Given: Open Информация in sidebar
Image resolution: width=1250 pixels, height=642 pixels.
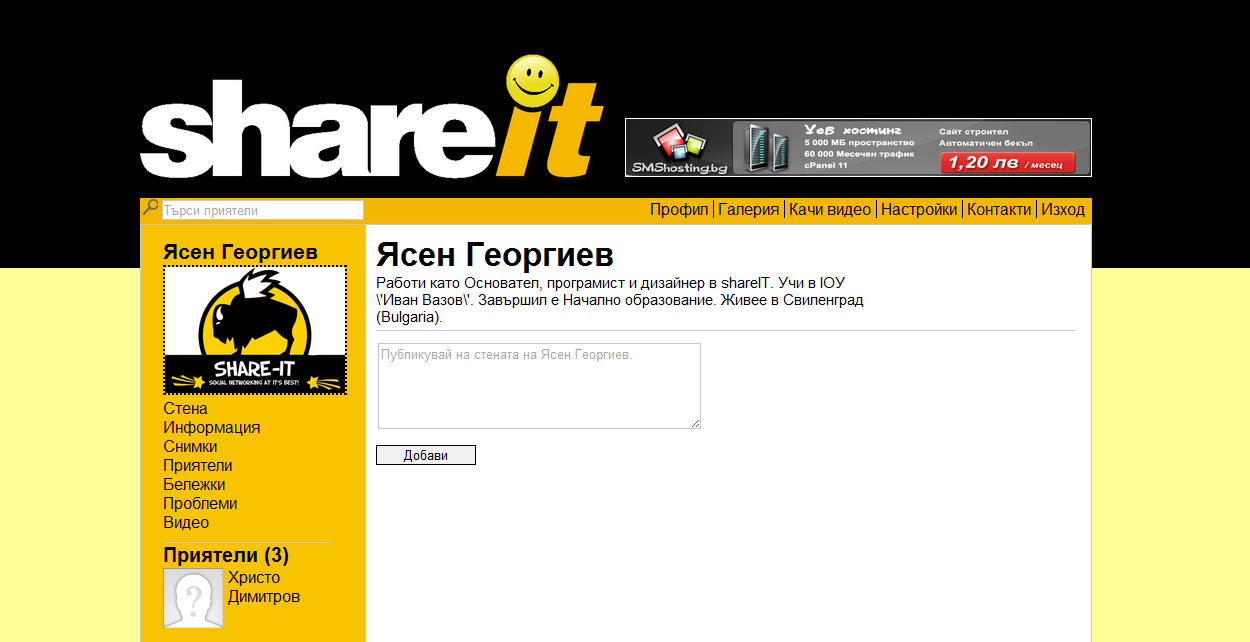Looking at the screenshot, I should coord(211,428).
